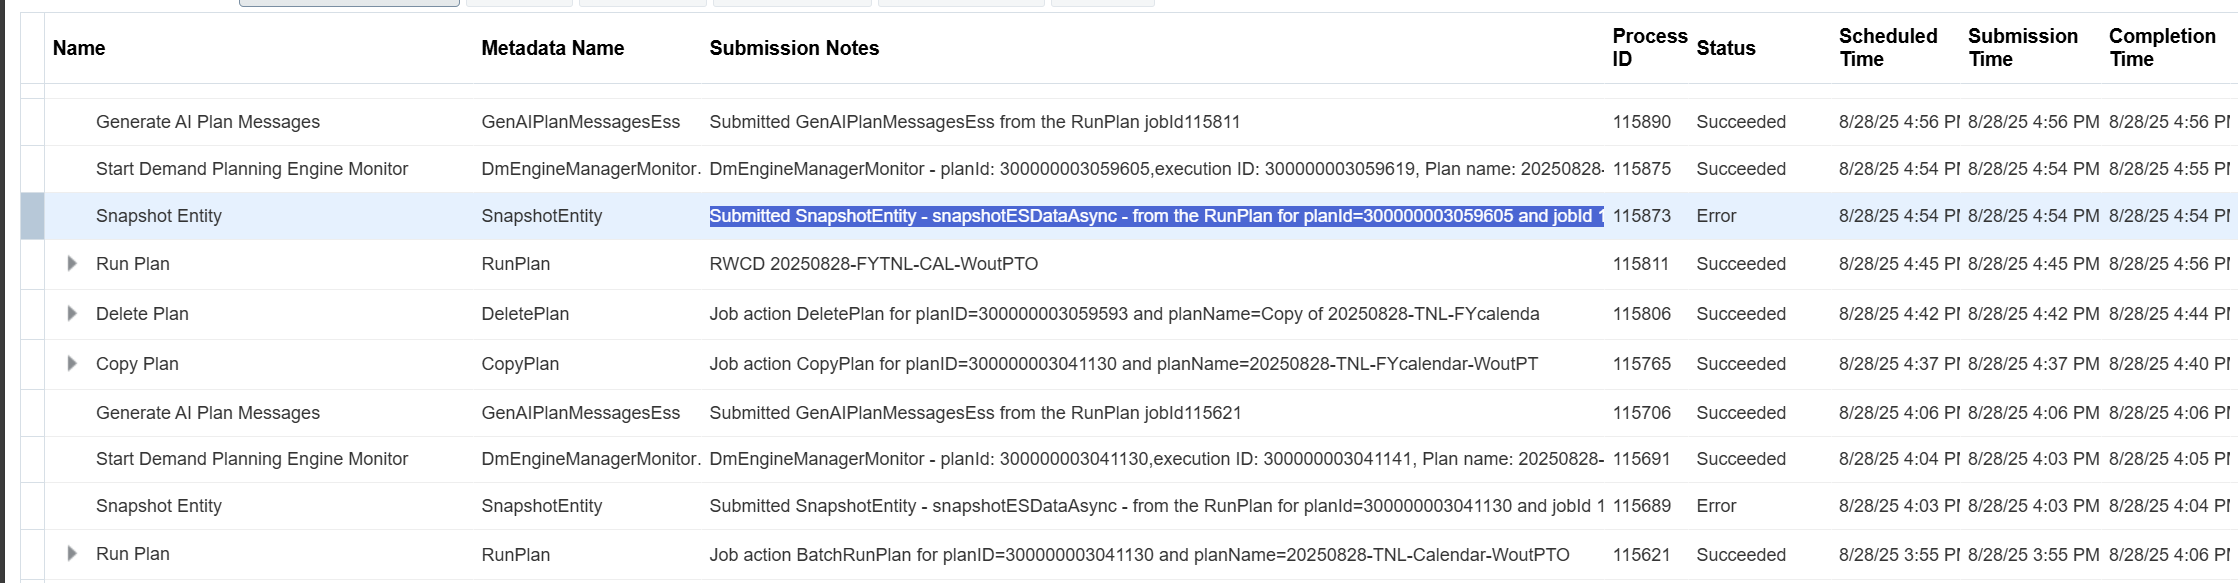Select the Start Demand Planning Engine Monitor row
This screenshot has height=583, width=2238.
(251, 169)
